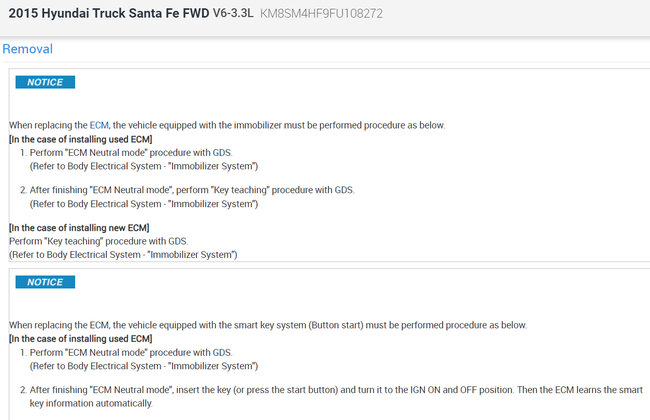Image resolution: width=650 pixels, height=420 pixels.
Task: Click first "installing used ECM" heading in top notice
Action: click(80, 138)
